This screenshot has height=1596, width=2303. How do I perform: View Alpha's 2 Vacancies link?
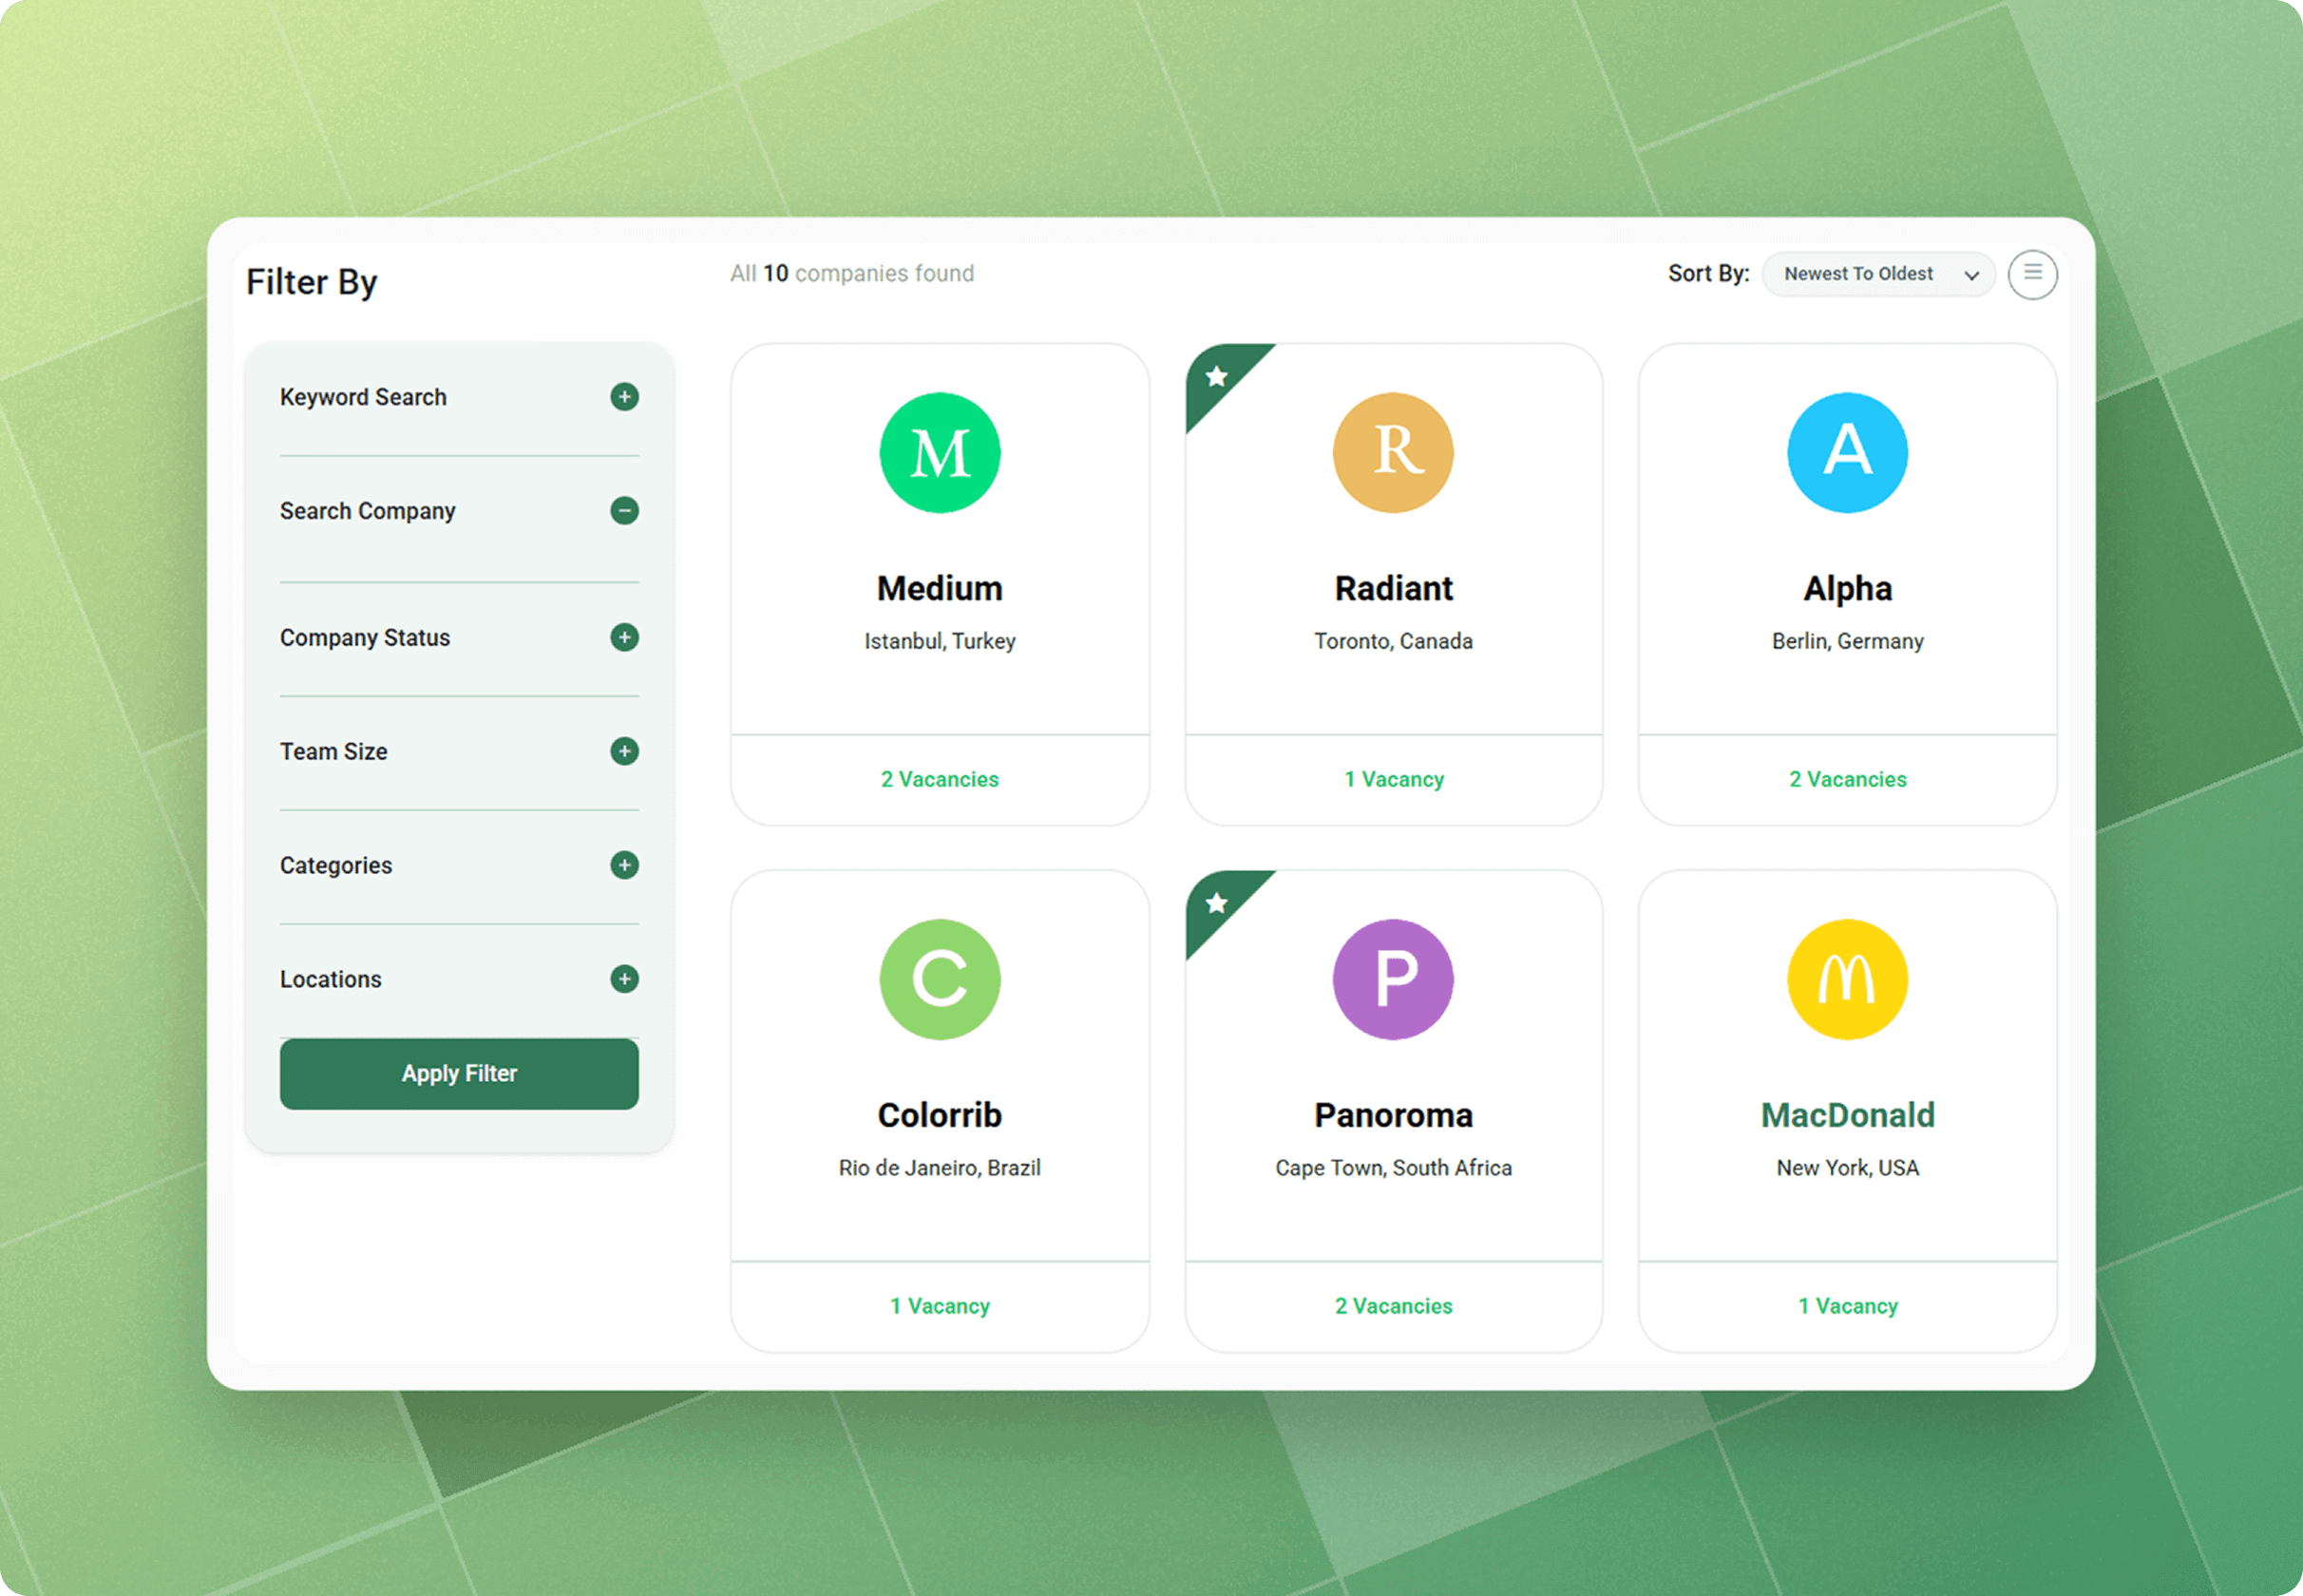pos(1847,779)
